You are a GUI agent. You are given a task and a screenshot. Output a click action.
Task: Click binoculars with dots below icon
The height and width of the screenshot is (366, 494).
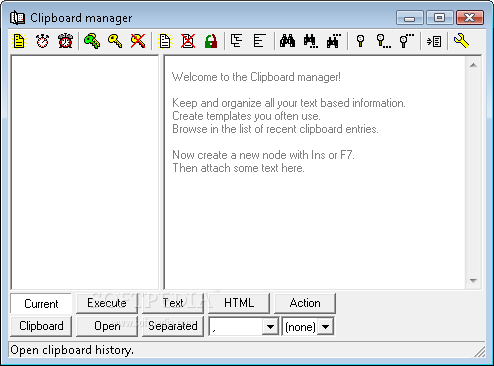(x=311, y=41)
